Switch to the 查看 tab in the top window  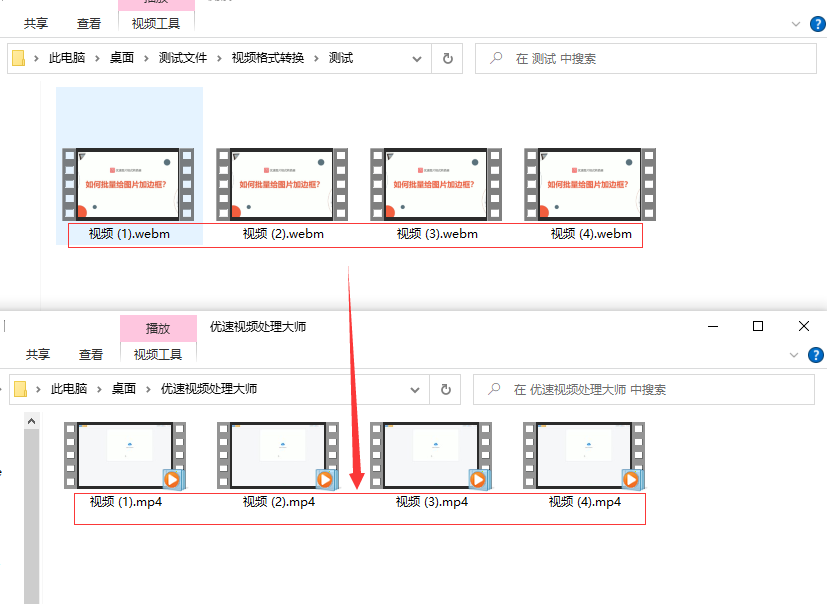87,23
